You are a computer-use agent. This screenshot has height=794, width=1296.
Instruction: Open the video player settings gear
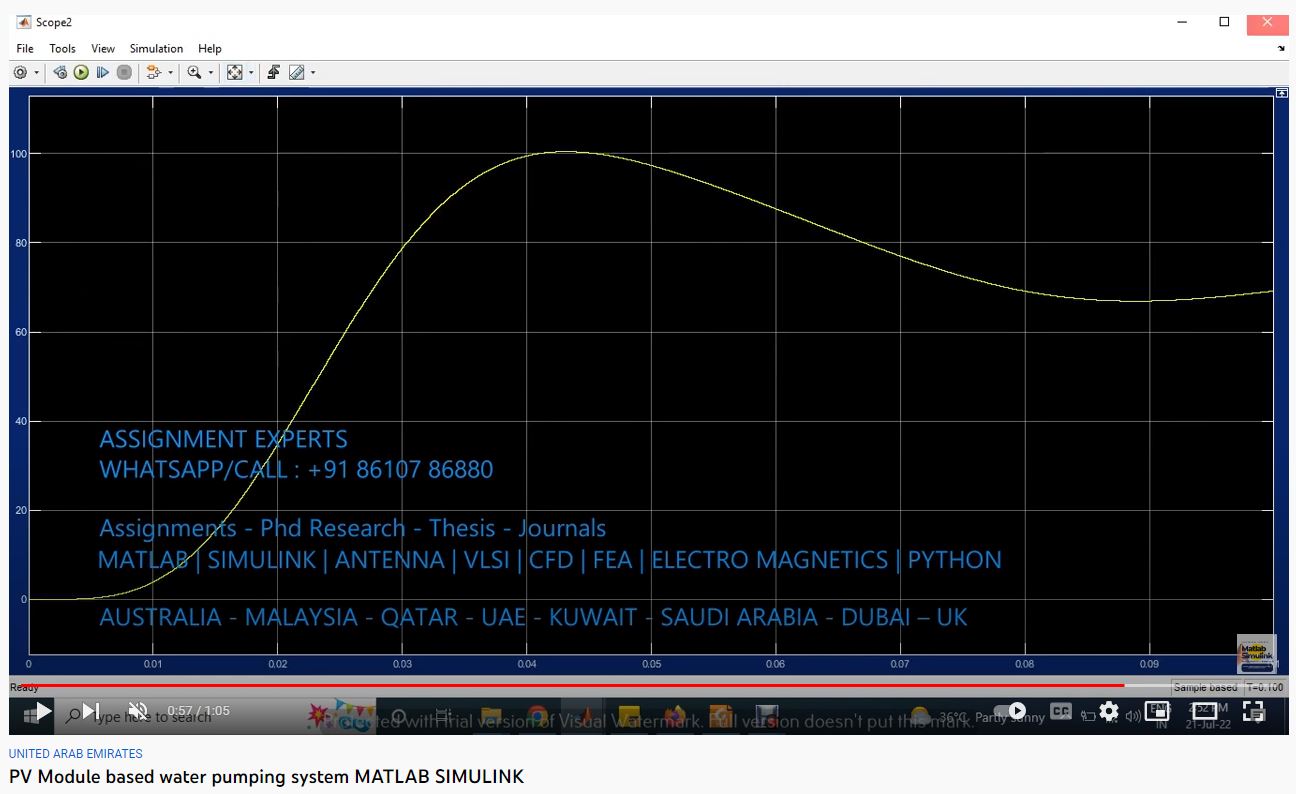coord(1109,712)
